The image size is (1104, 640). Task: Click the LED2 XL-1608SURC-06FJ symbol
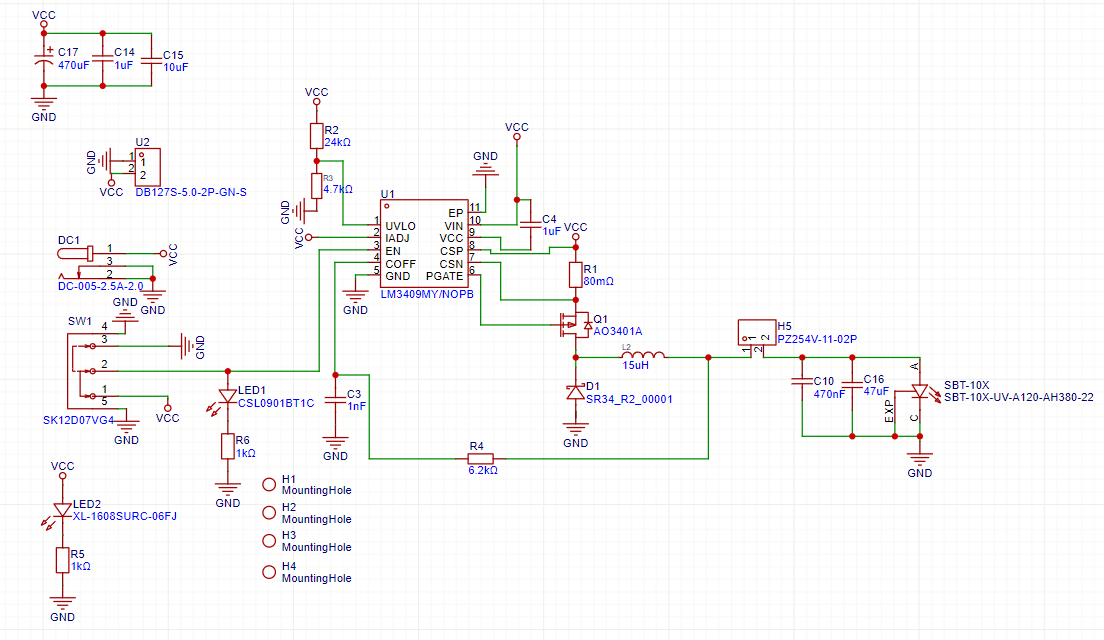pyautogui.click(x=62, y=511)
